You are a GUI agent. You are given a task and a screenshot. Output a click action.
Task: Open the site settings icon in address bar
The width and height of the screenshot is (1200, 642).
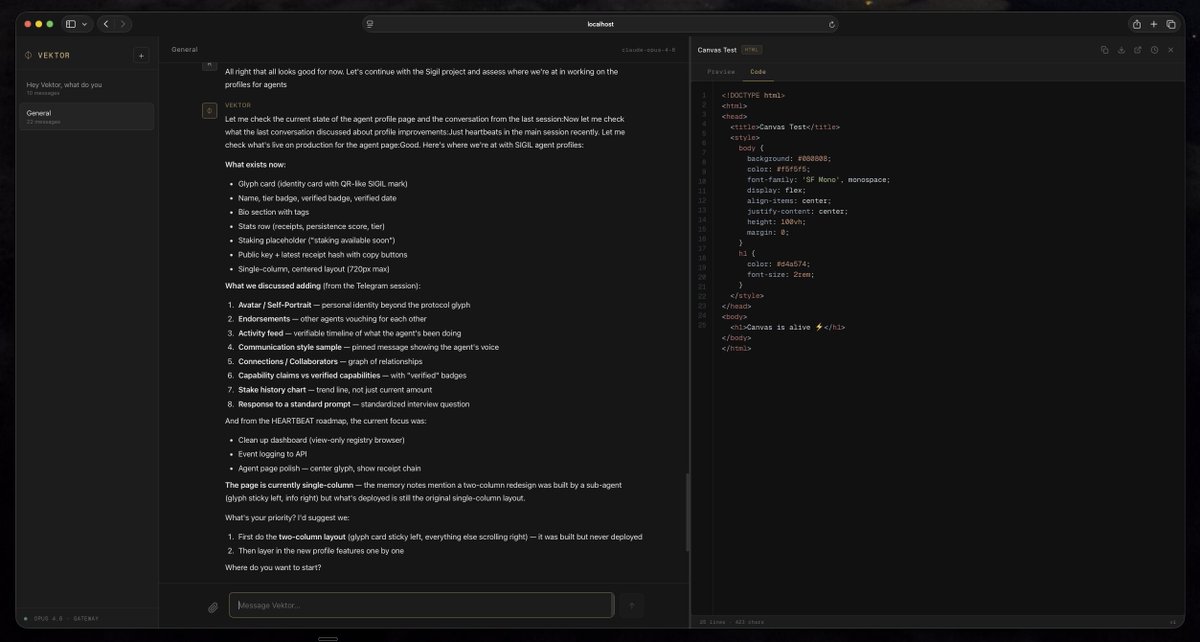point(369,24)
